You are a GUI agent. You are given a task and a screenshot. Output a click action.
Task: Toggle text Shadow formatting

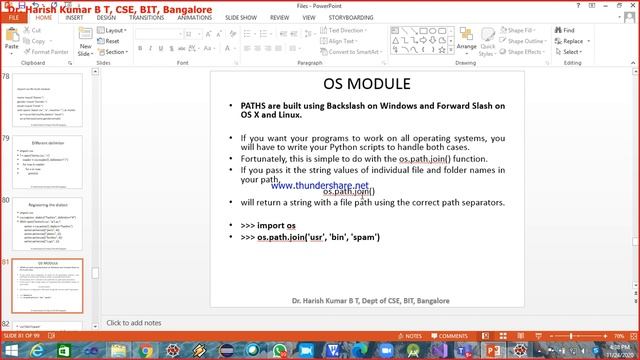[171, 49]
